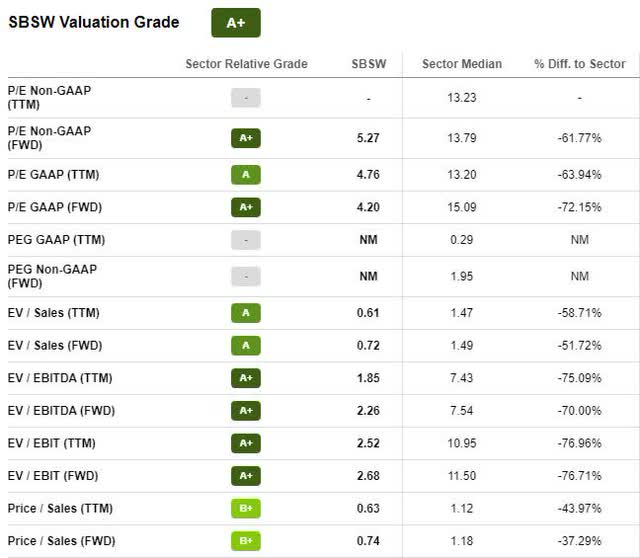Click the A badge for P/E GAAP (TTM)
The image size is (640, 558).
(x=246, y=175)
